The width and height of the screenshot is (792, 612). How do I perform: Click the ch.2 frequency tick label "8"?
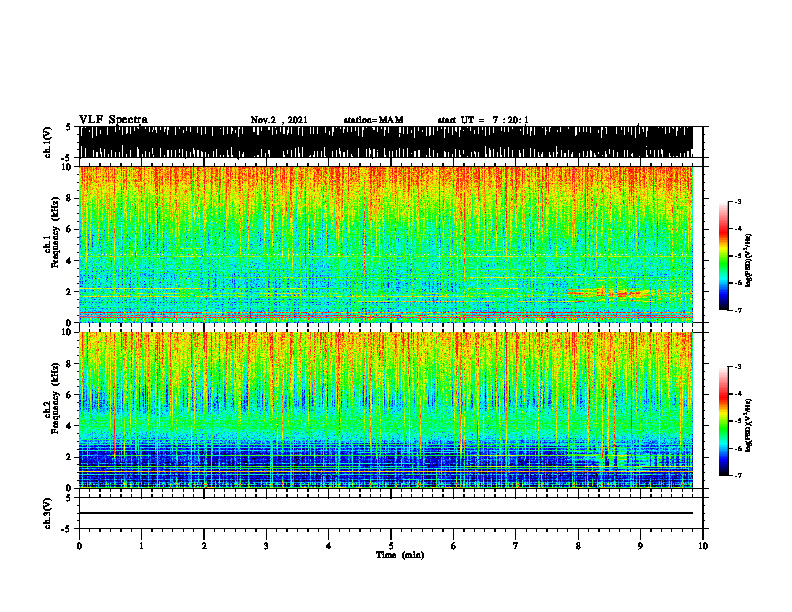[x=70, y=364]
